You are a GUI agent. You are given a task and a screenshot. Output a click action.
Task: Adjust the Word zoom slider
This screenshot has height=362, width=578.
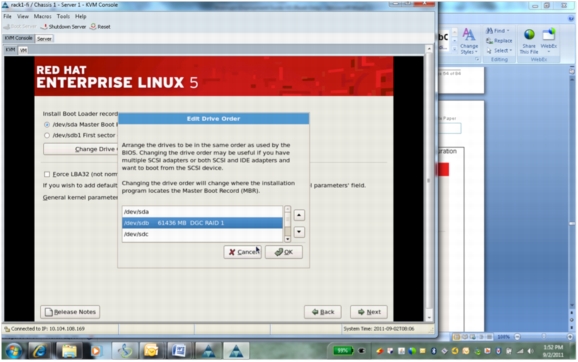coord(544,337)
